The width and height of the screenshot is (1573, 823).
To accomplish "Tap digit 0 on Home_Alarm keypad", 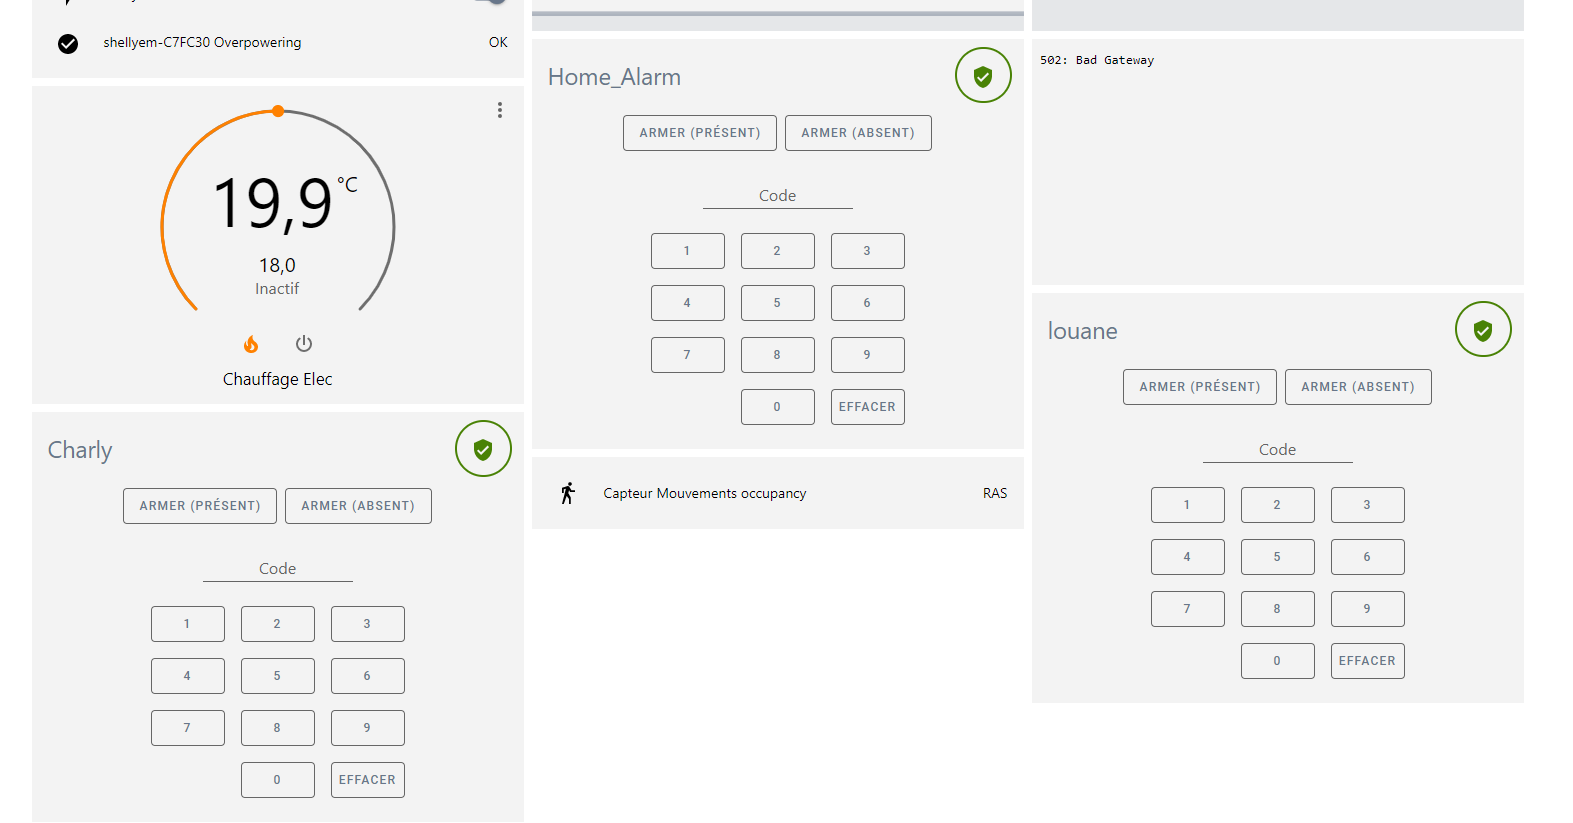I will (x=778, y=407).
